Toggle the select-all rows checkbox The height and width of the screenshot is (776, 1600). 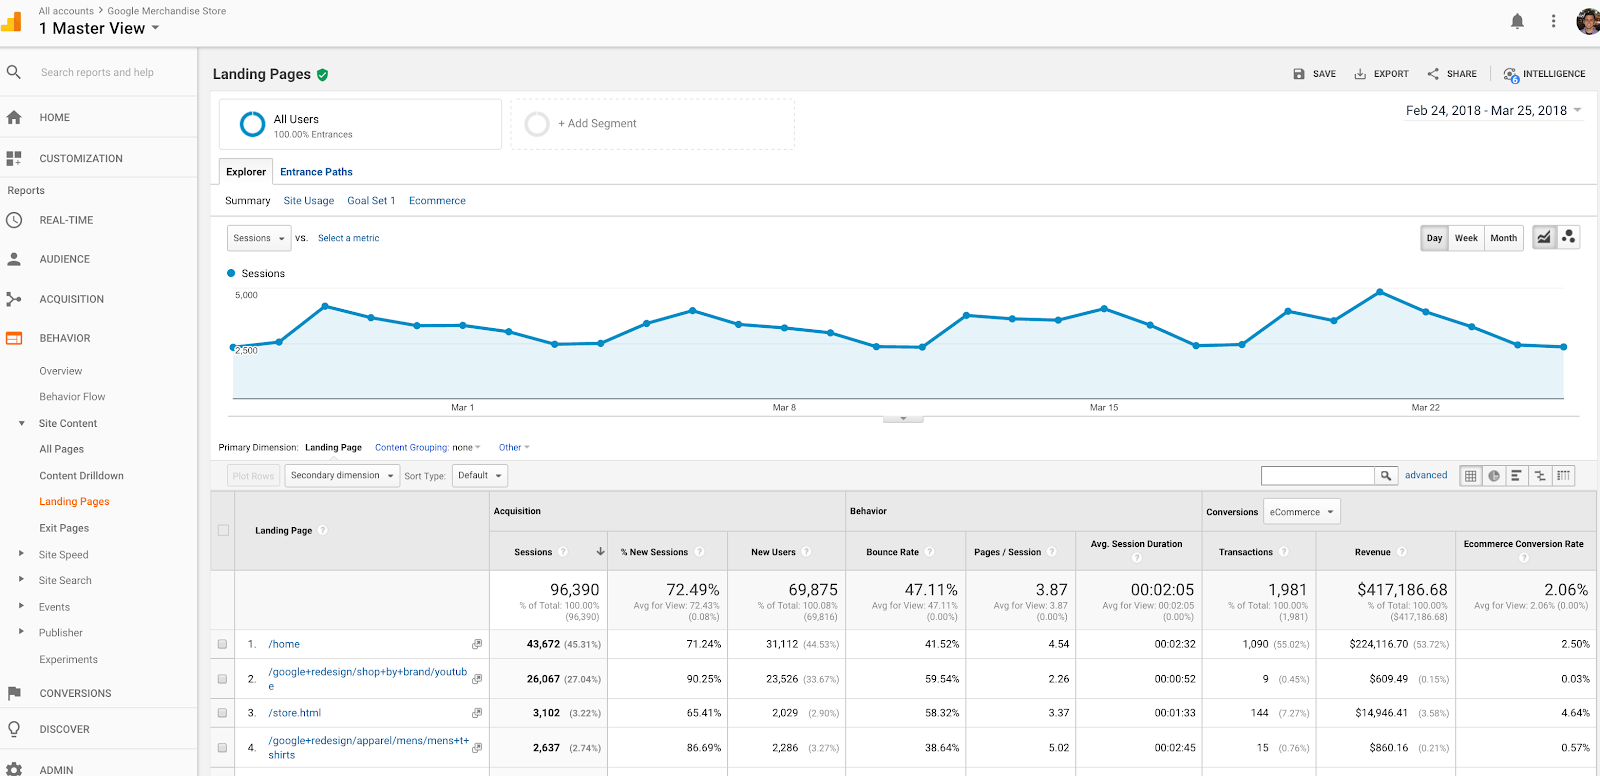(223, 530)
